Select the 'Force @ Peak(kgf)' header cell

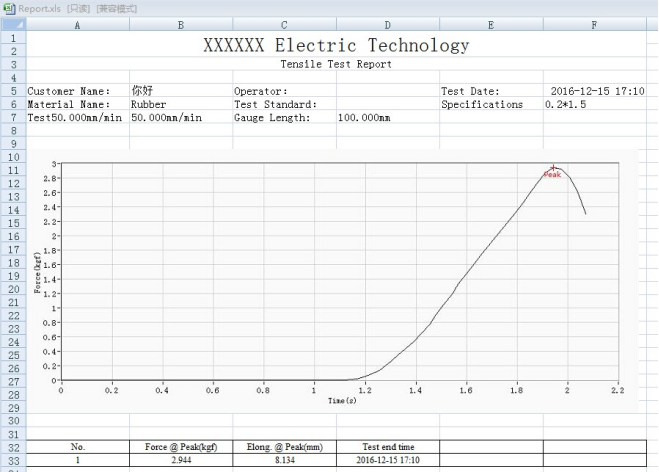pos(180,447)
